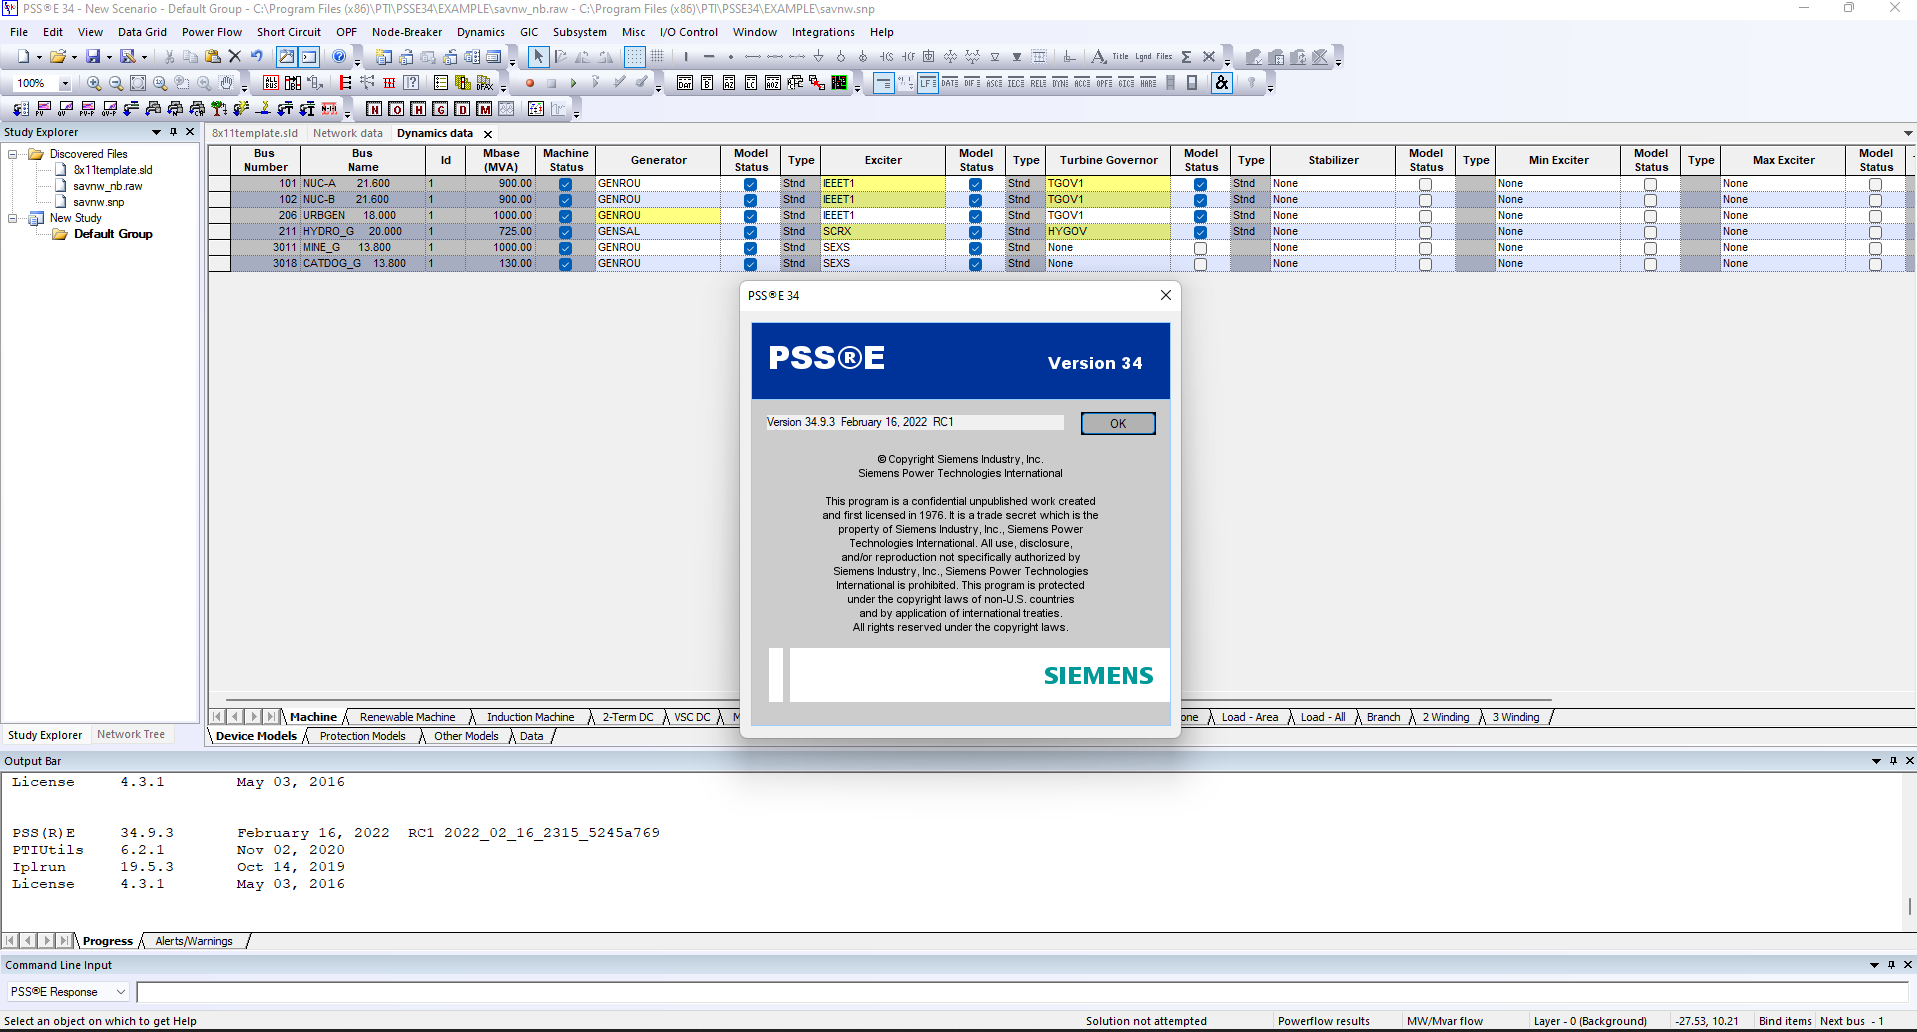Click the New file icon

coord(23,57)
